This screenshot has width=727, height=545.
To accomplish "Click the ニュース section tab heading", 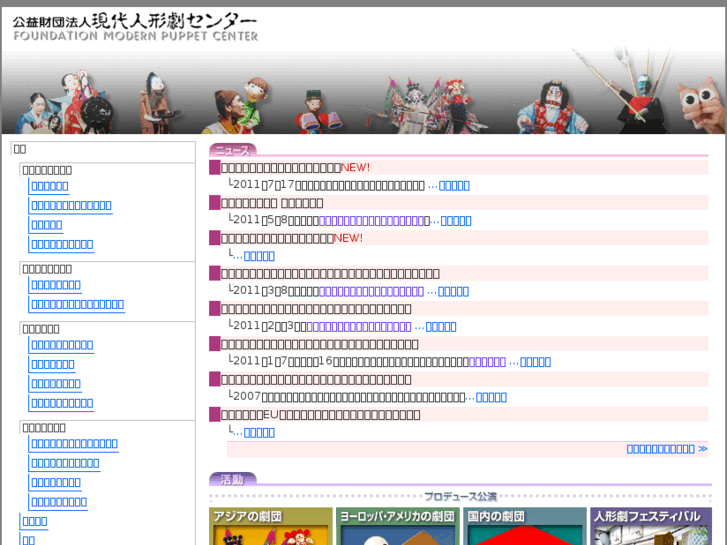I will point(233,150).
